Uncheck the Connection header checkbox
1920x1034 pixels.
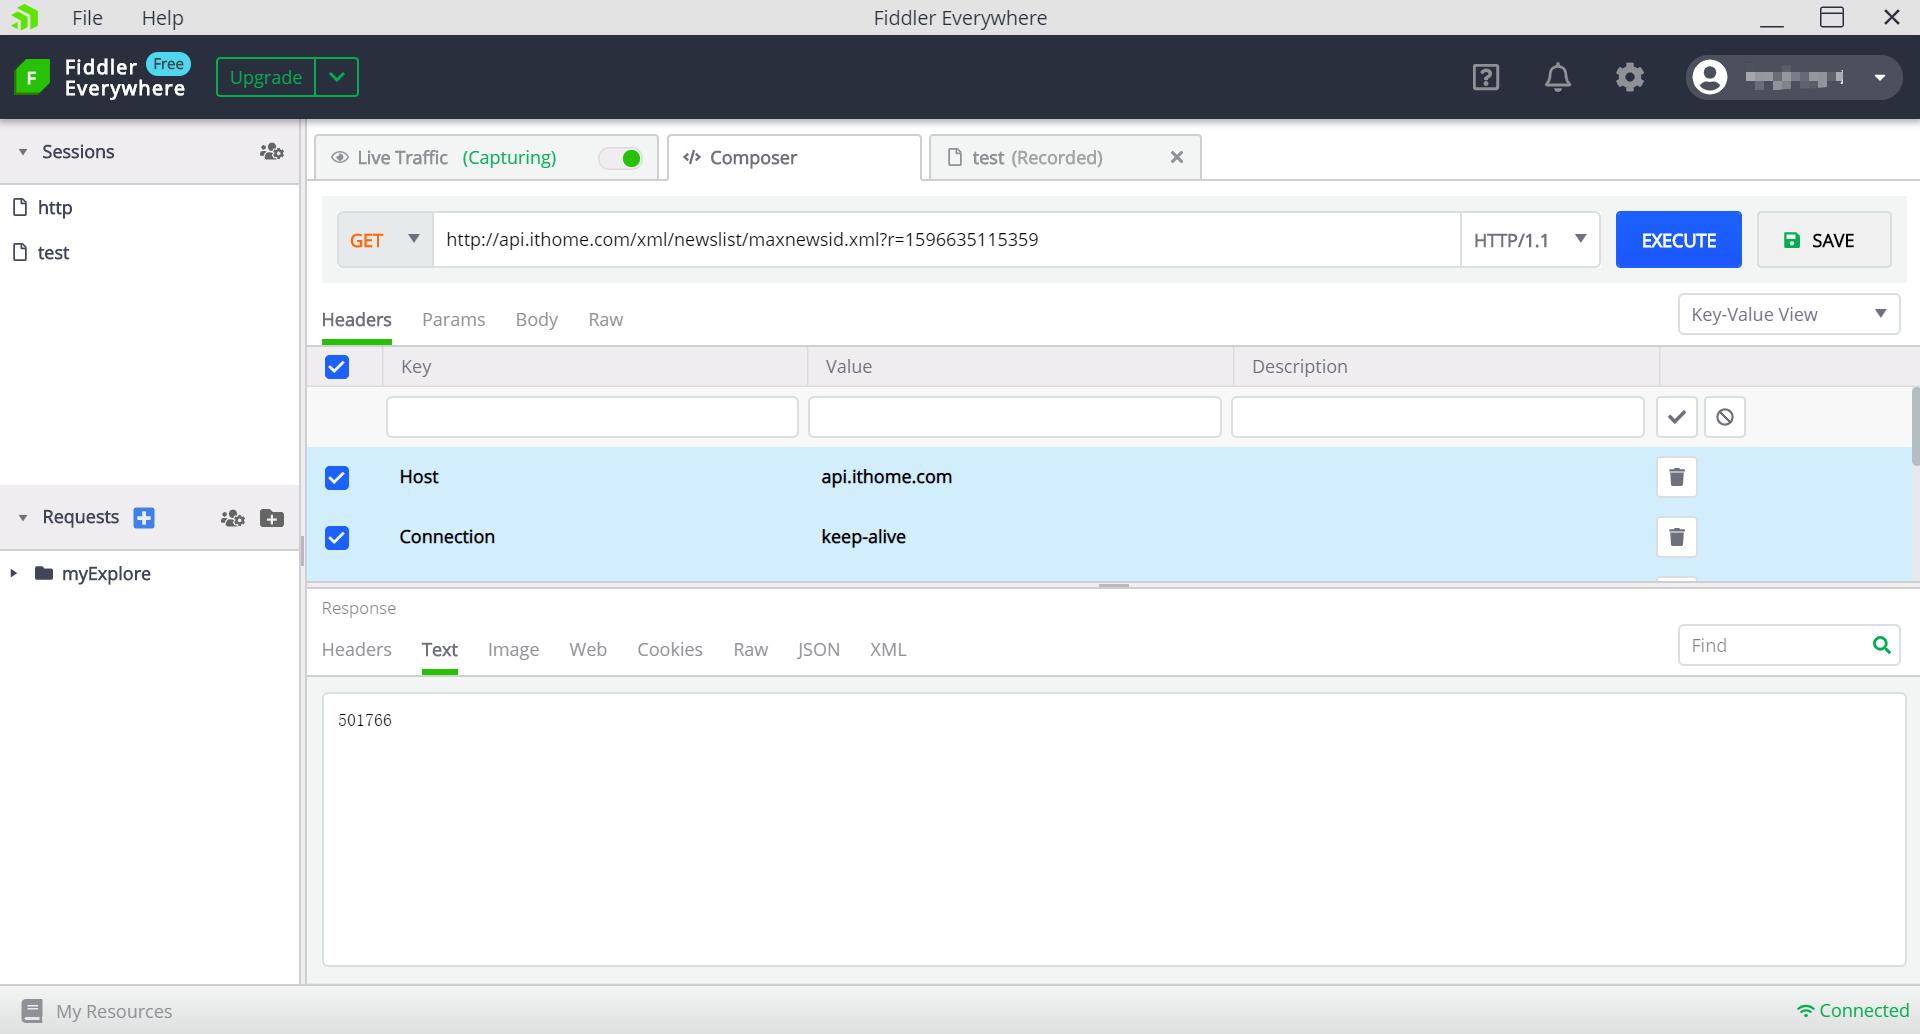click(337, 537)
